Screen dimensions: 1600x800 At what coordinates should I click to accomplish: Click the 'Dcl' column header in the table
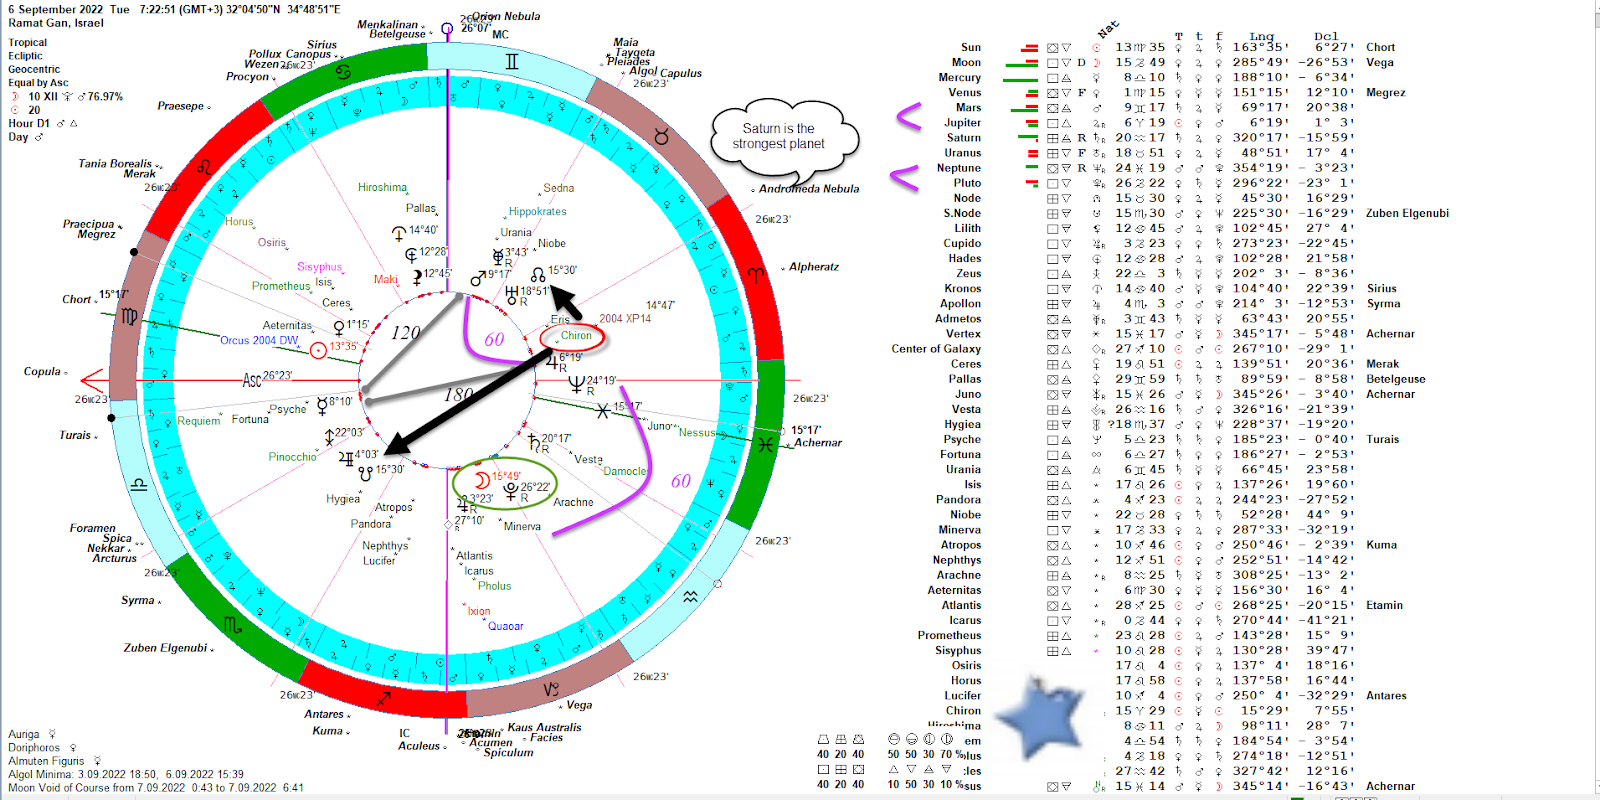coord(1326,36)
